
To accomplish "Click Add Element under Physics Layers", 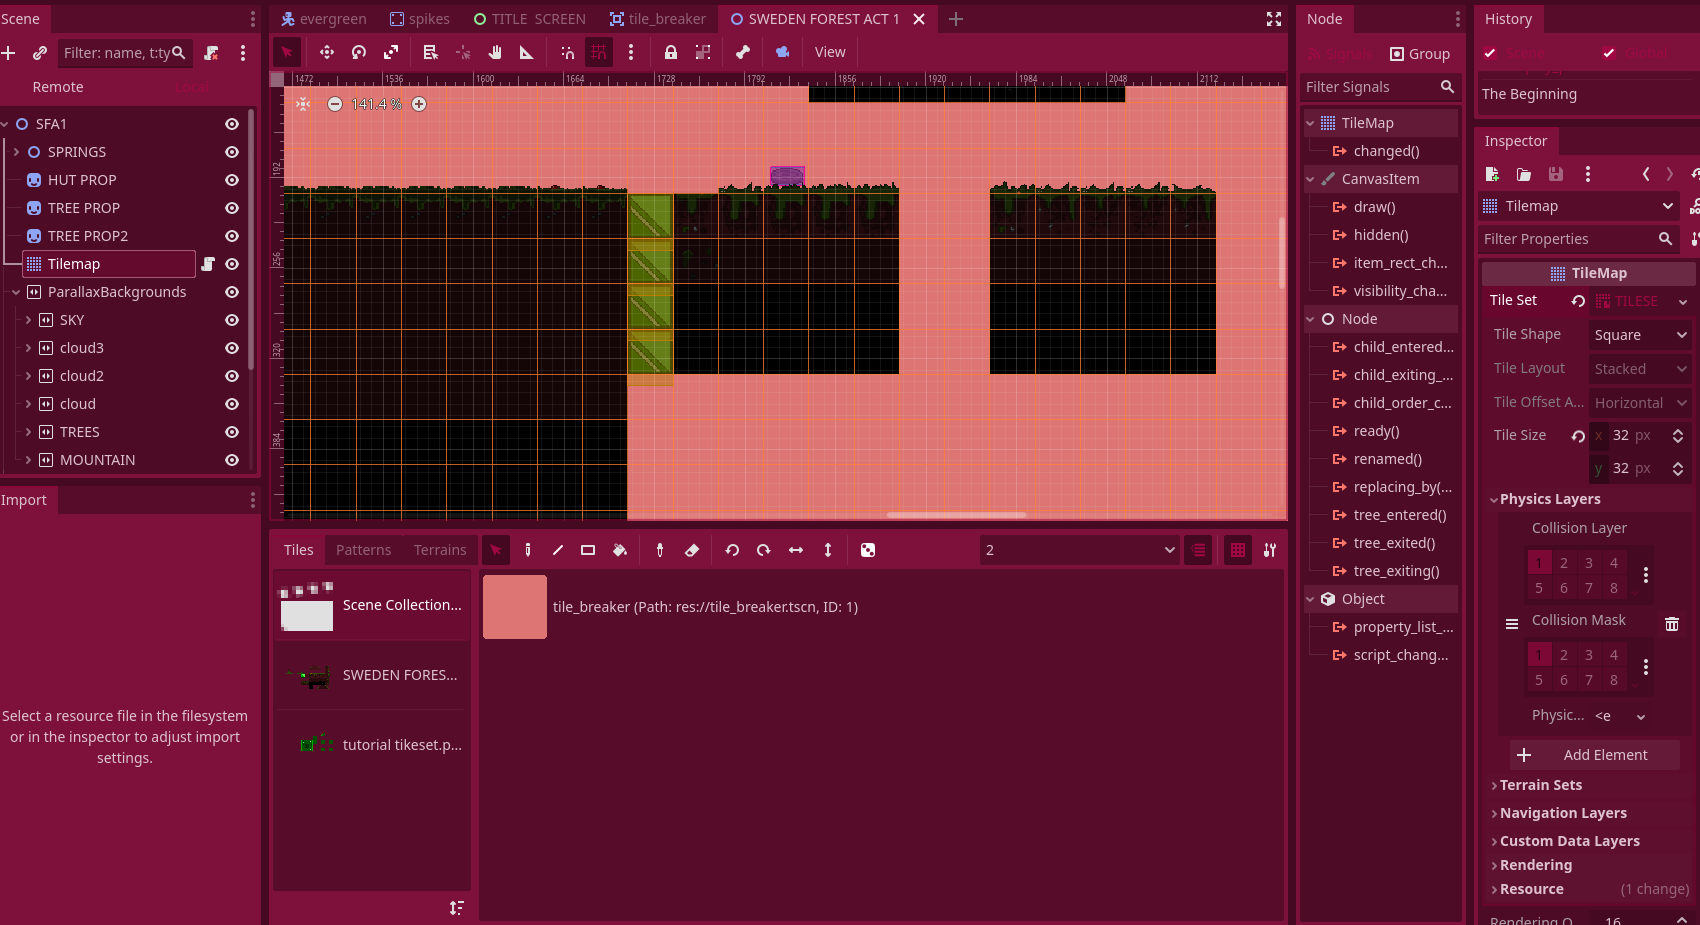I will (1594, 755).
